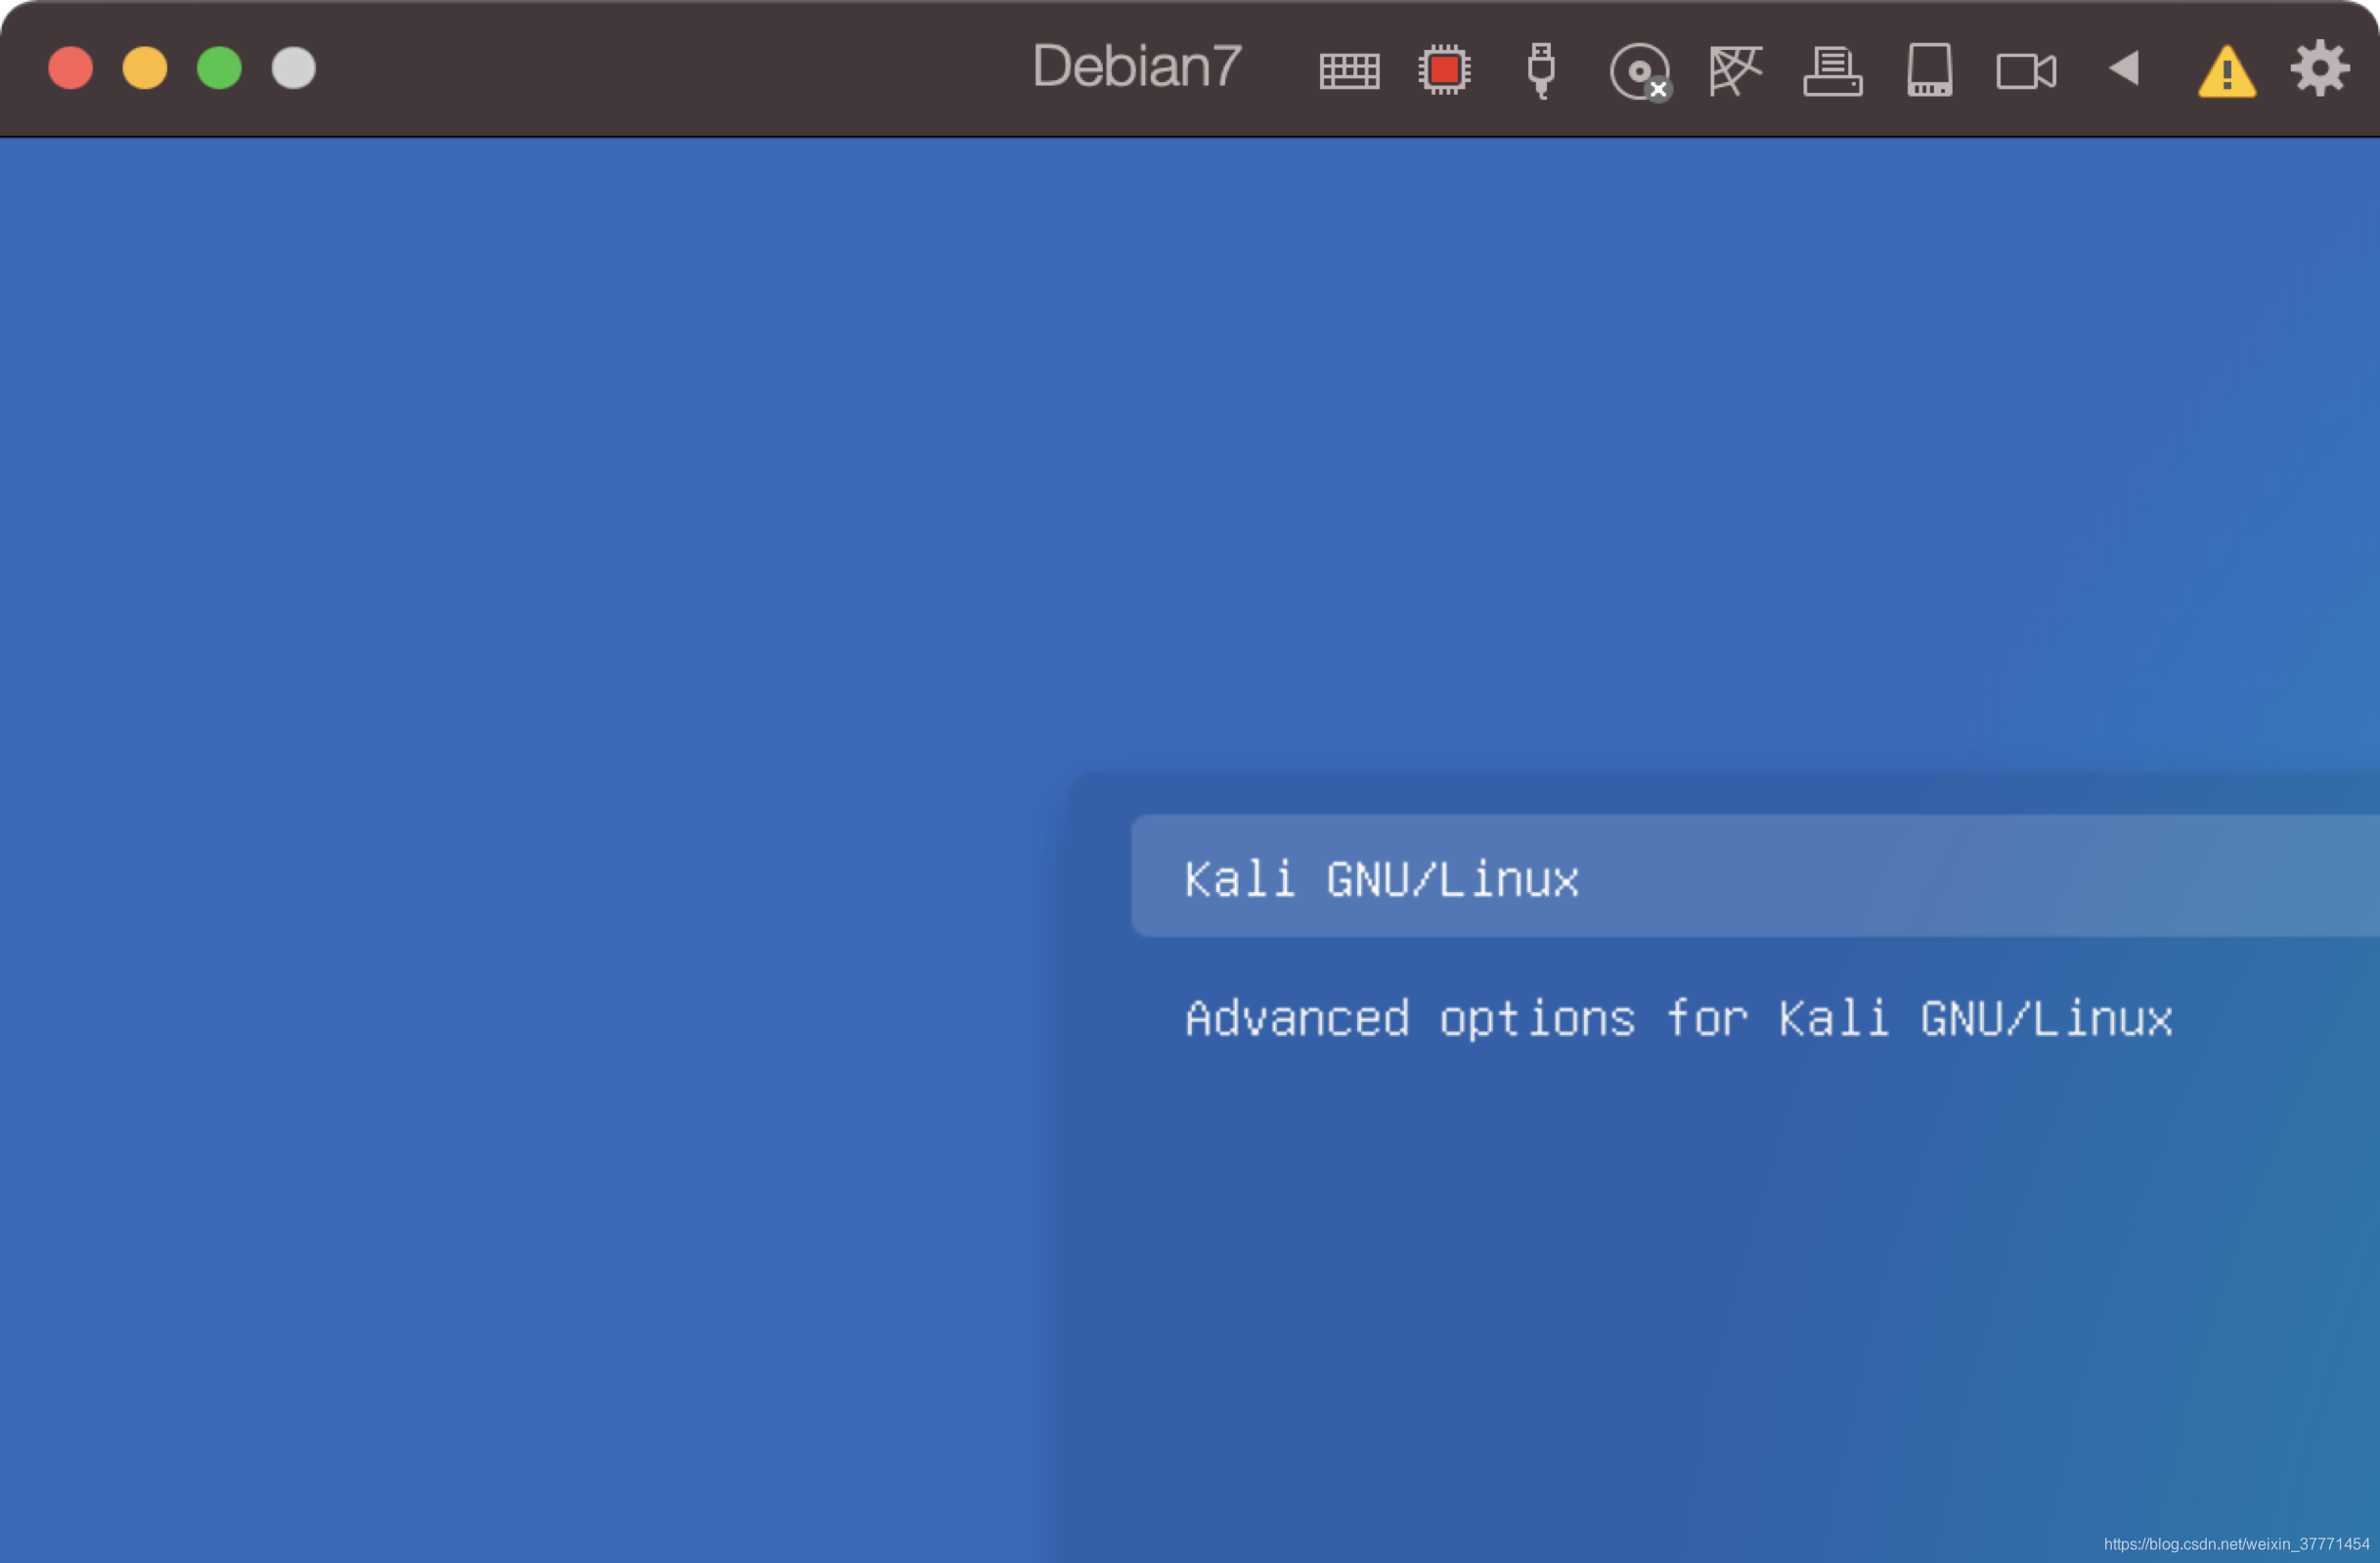Click the hard disk drive icon

coord(1929,70)
